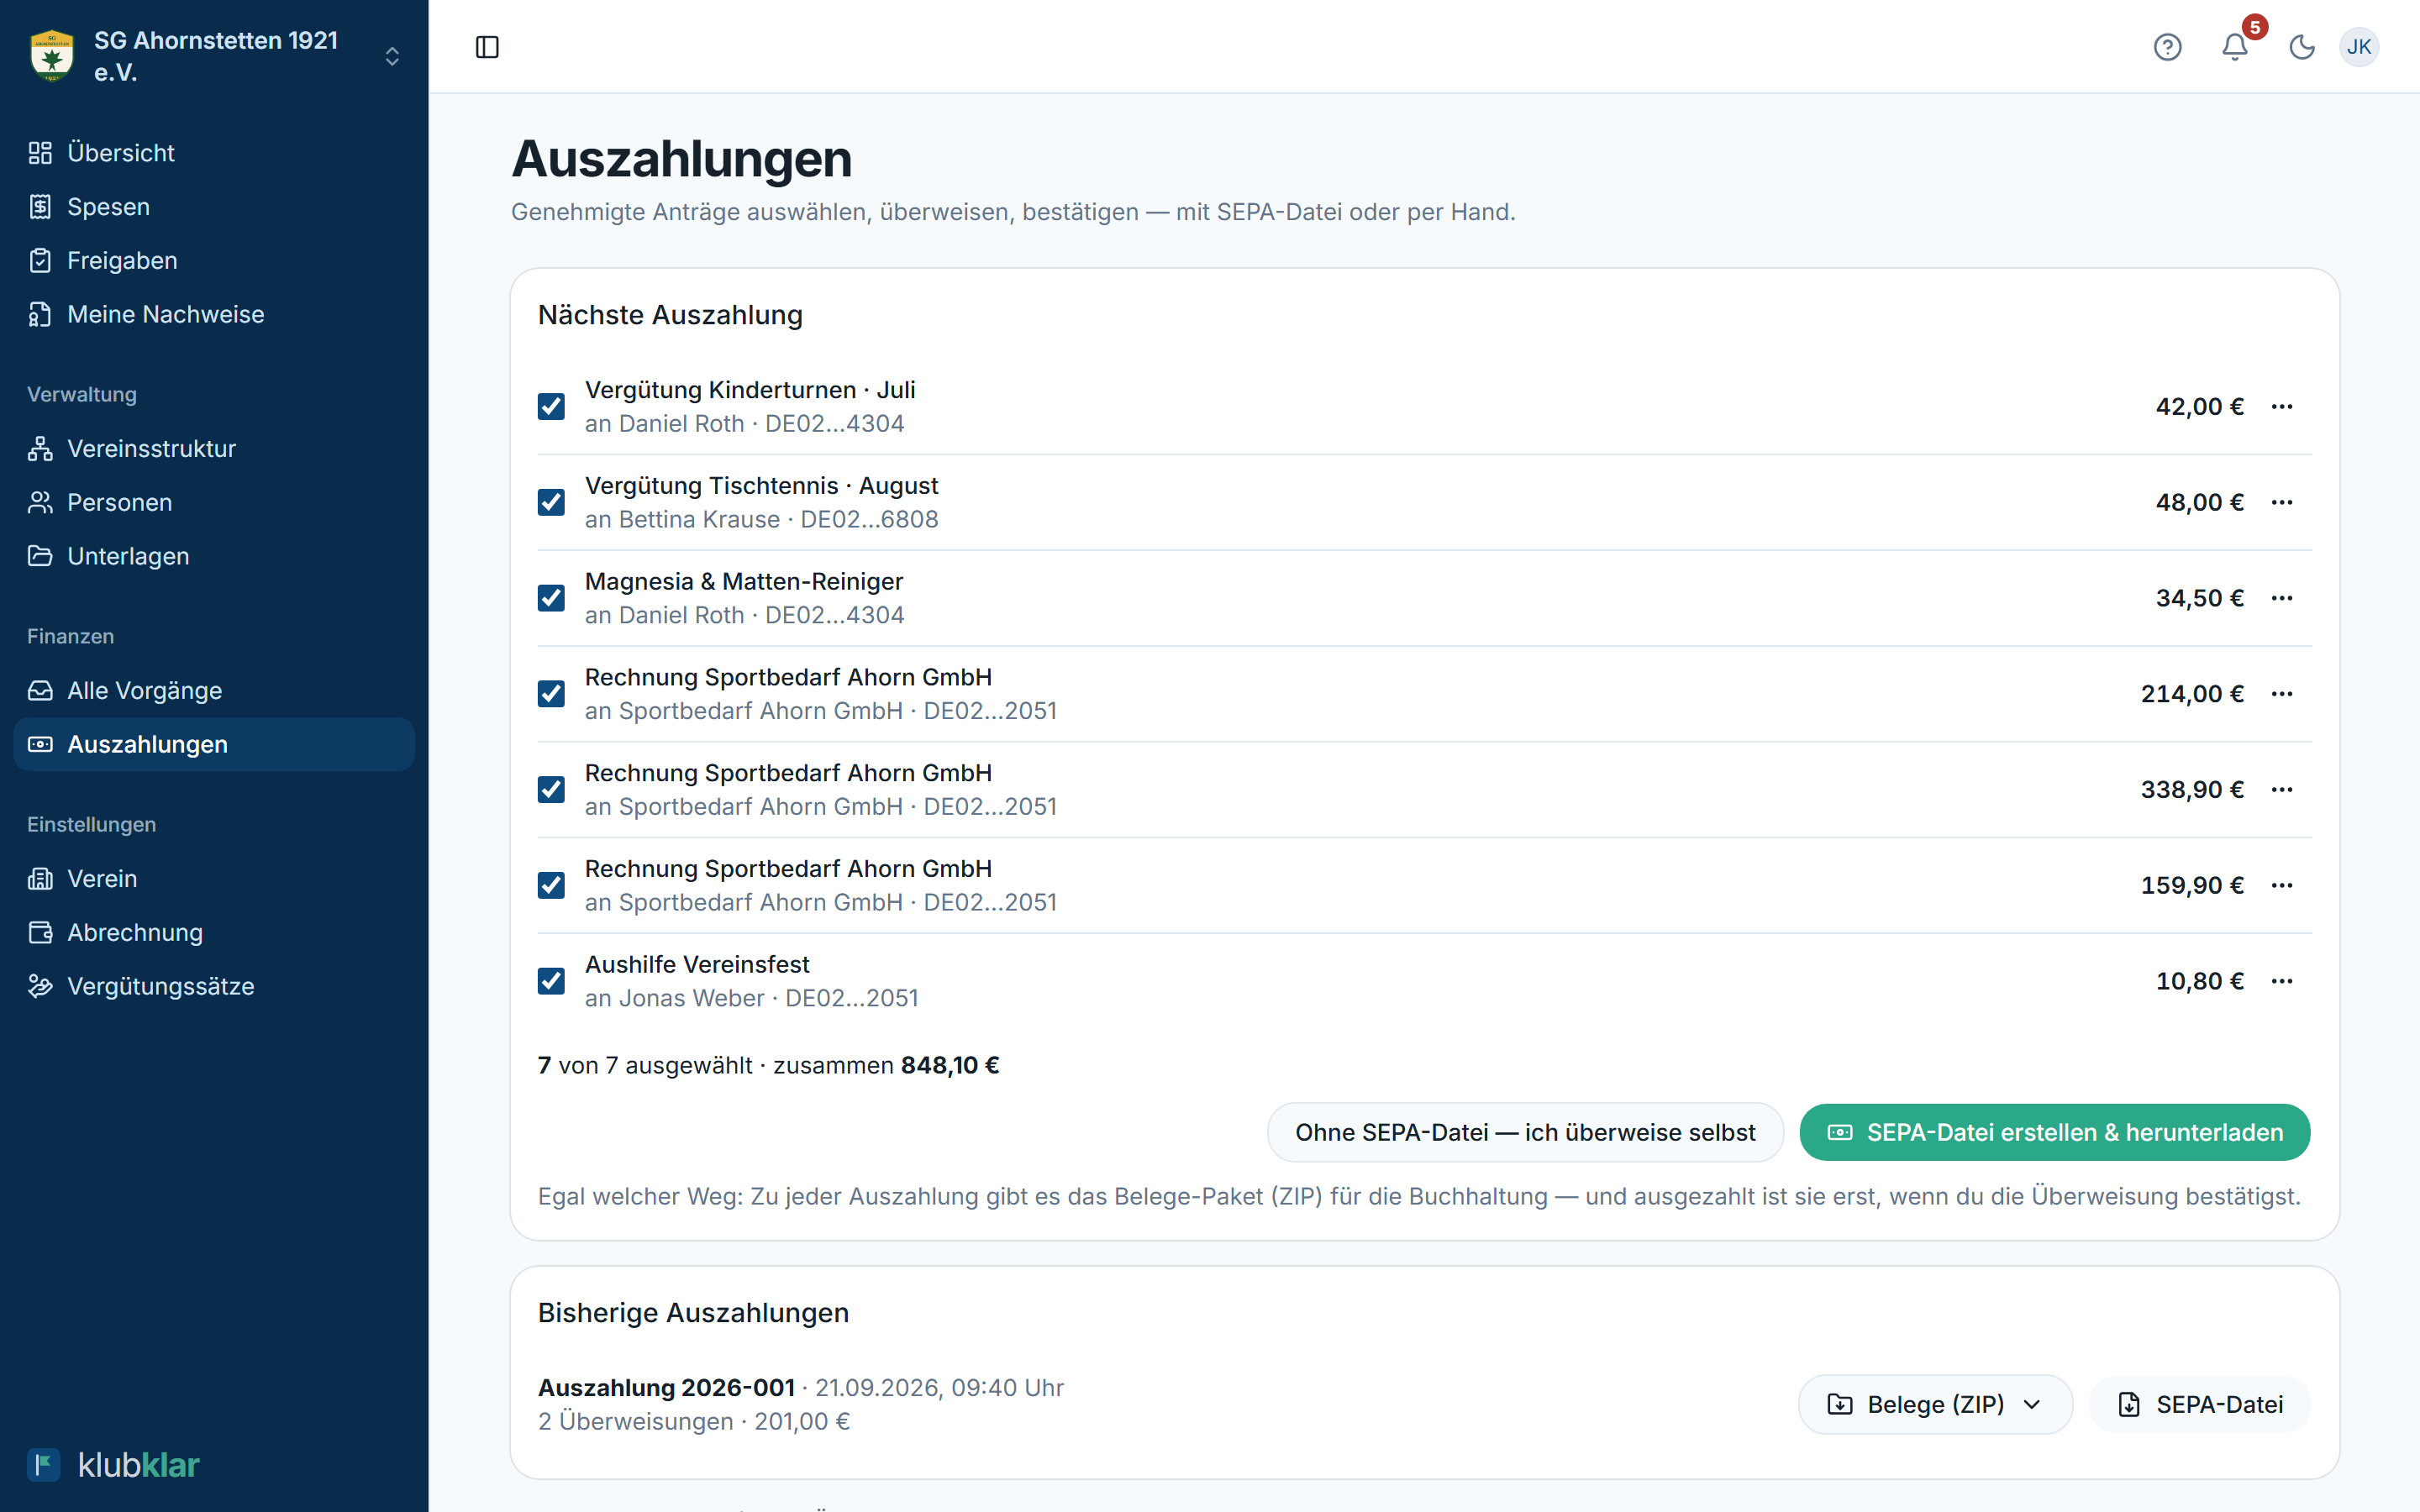Open notifications bell with 5 badge
Screen dimensions: 2420x1512
(x=2235, y=46)
